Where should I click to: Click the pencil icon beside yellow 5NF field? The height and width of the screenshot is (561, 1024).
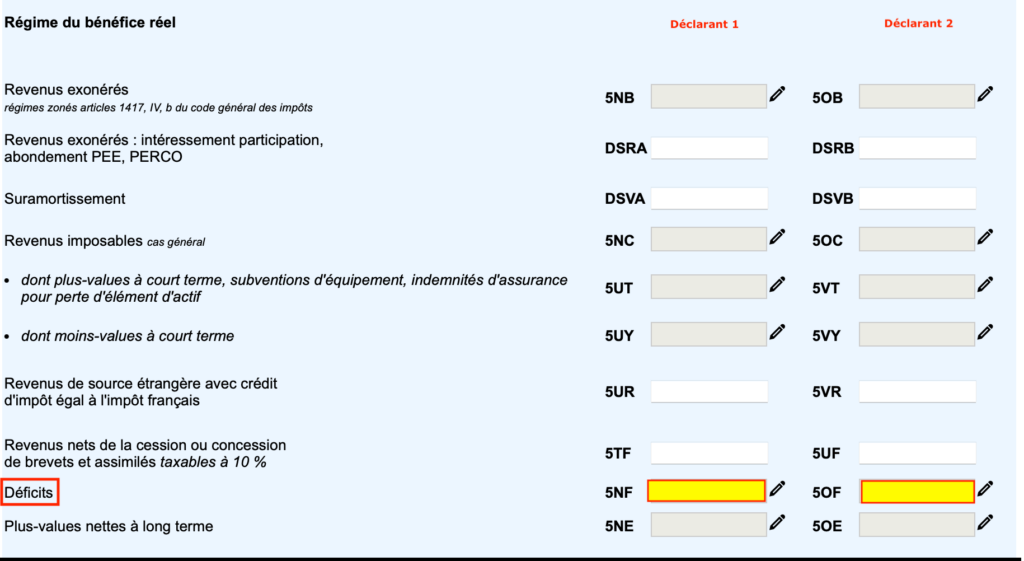pos(777,489)
